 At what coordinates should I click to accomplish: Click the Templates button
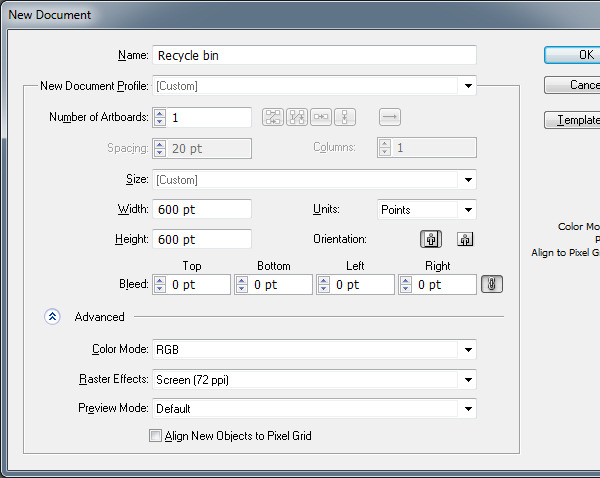(572, 120)
